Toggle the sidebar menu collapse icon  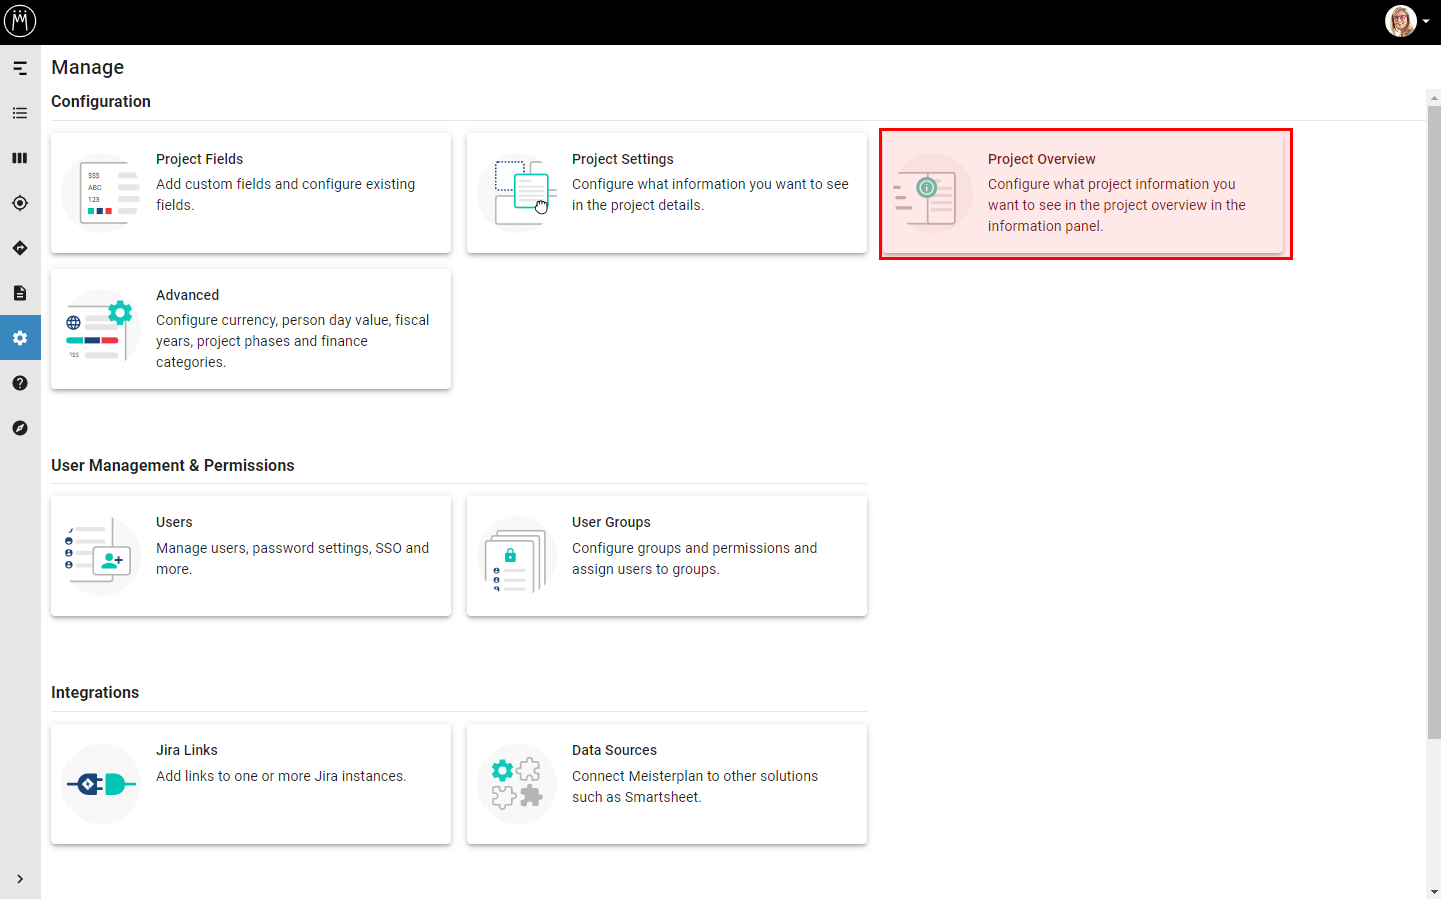coord(20,68)
